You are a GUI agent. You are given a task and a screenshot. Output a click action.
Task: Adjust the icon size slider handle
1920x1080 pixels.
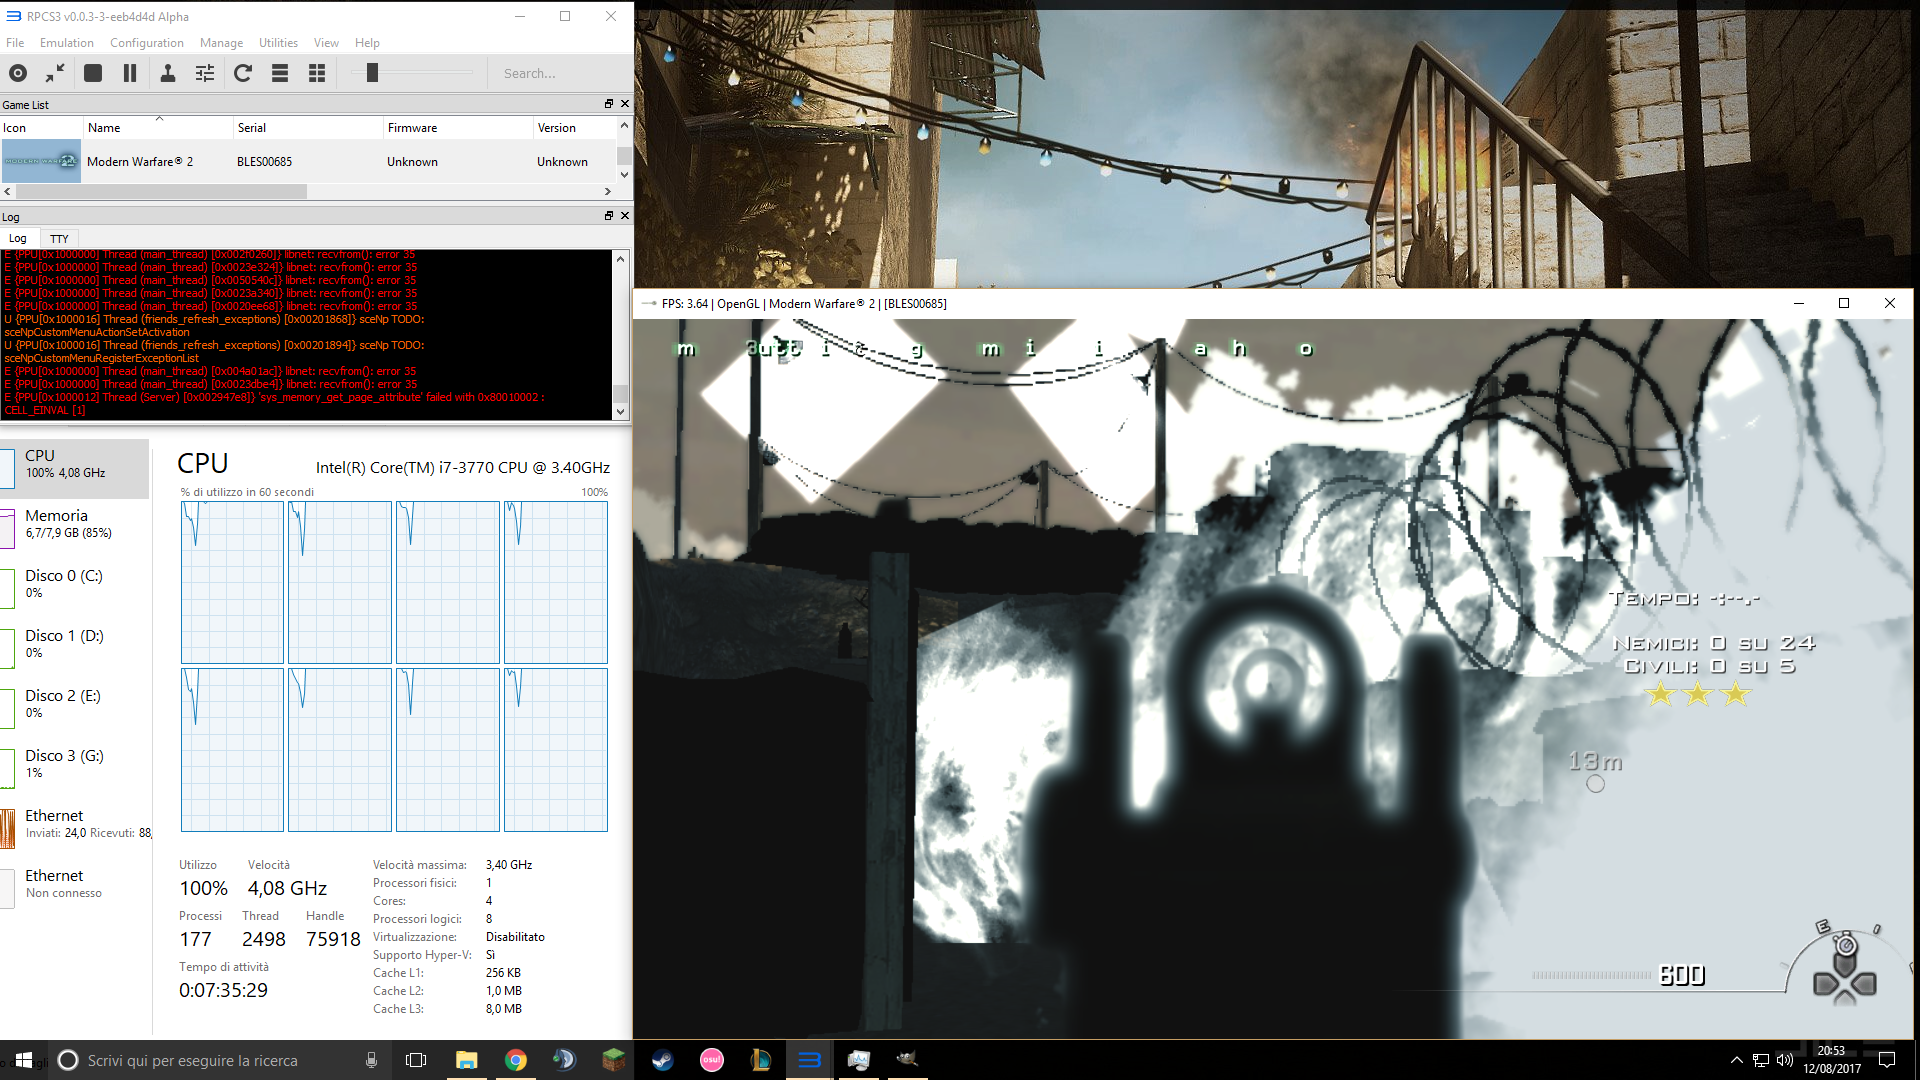click(372, 73)
